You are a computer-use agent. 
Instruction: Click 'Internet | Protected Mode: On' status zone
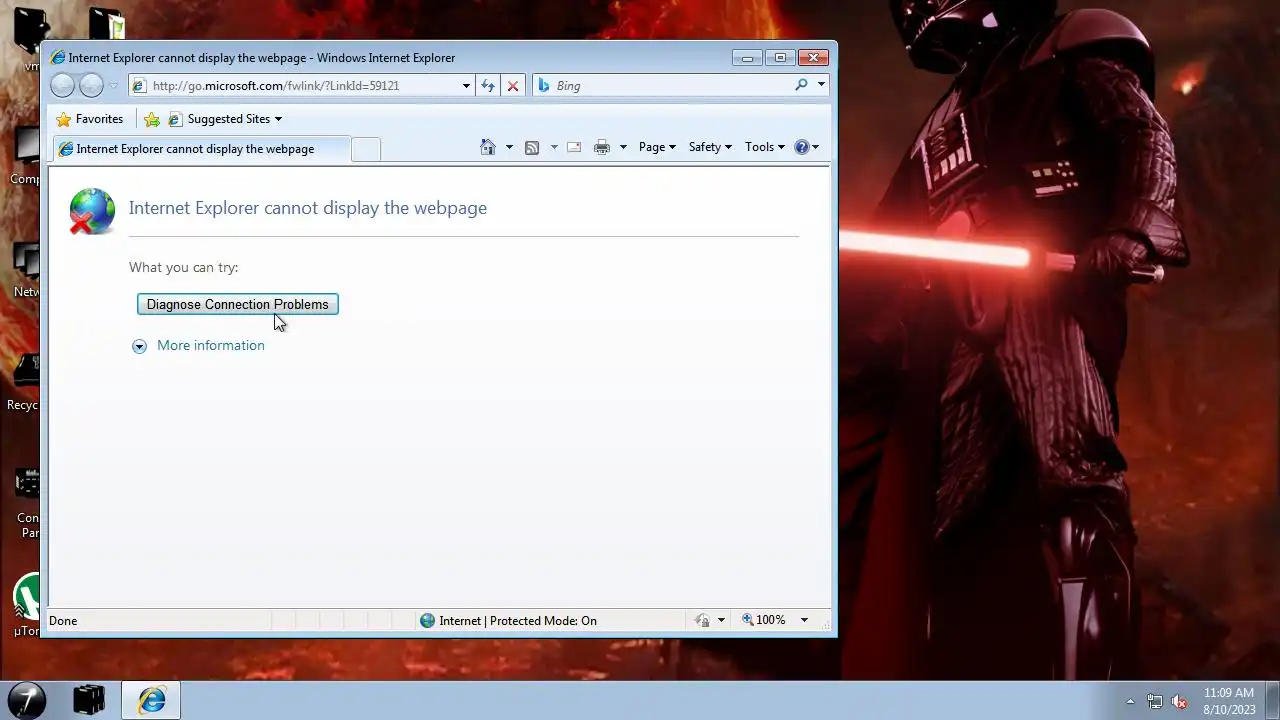(508, 621)
